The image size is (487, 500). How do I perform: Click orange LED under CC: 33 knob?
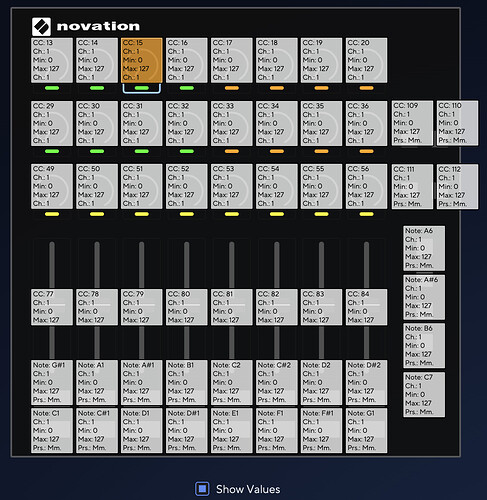[x=232, y=151]
